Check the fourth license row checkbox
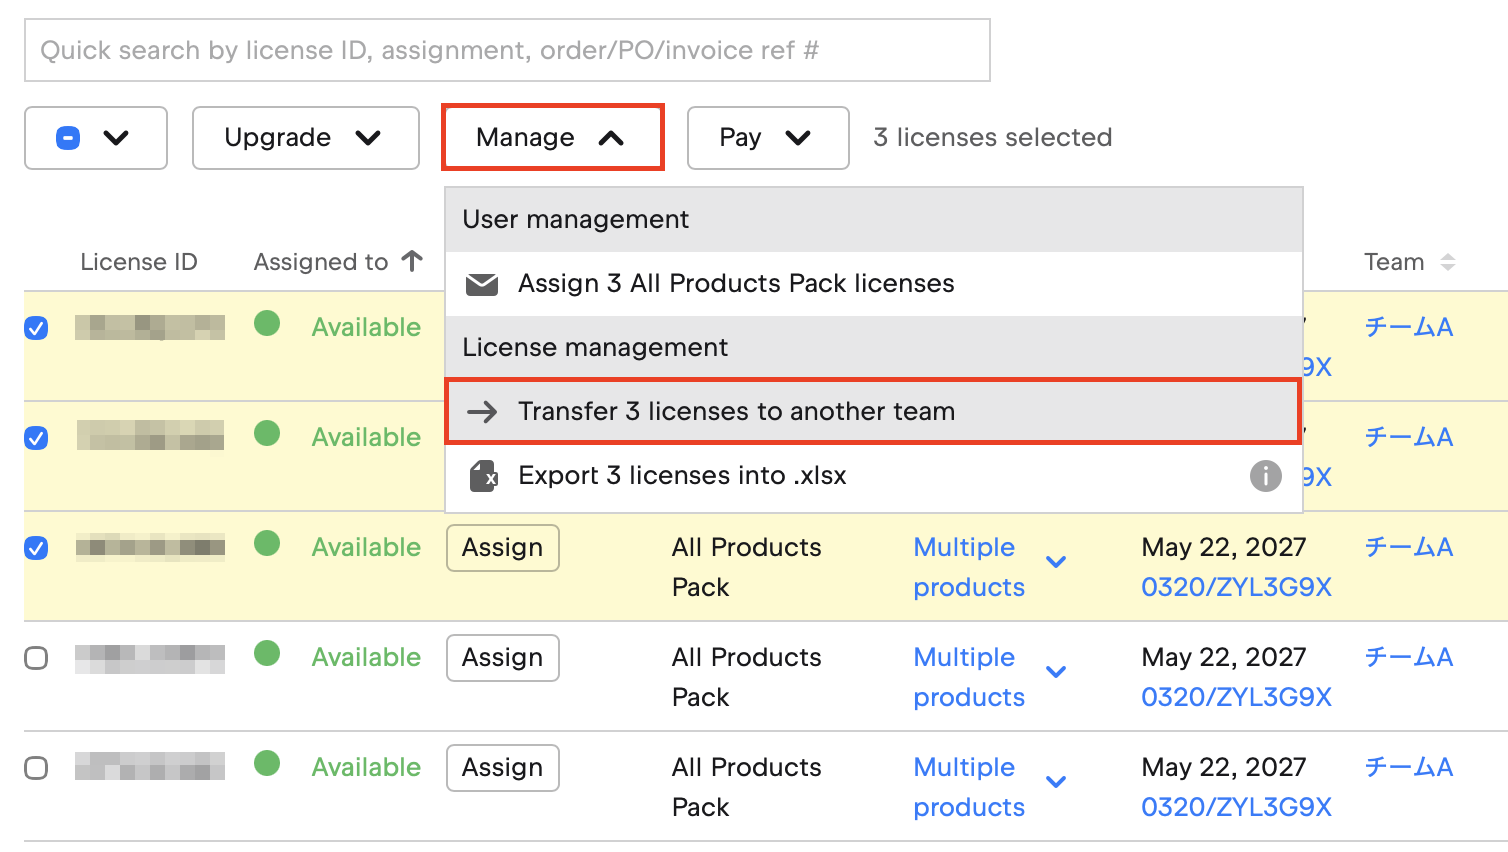 pos(36,658)
